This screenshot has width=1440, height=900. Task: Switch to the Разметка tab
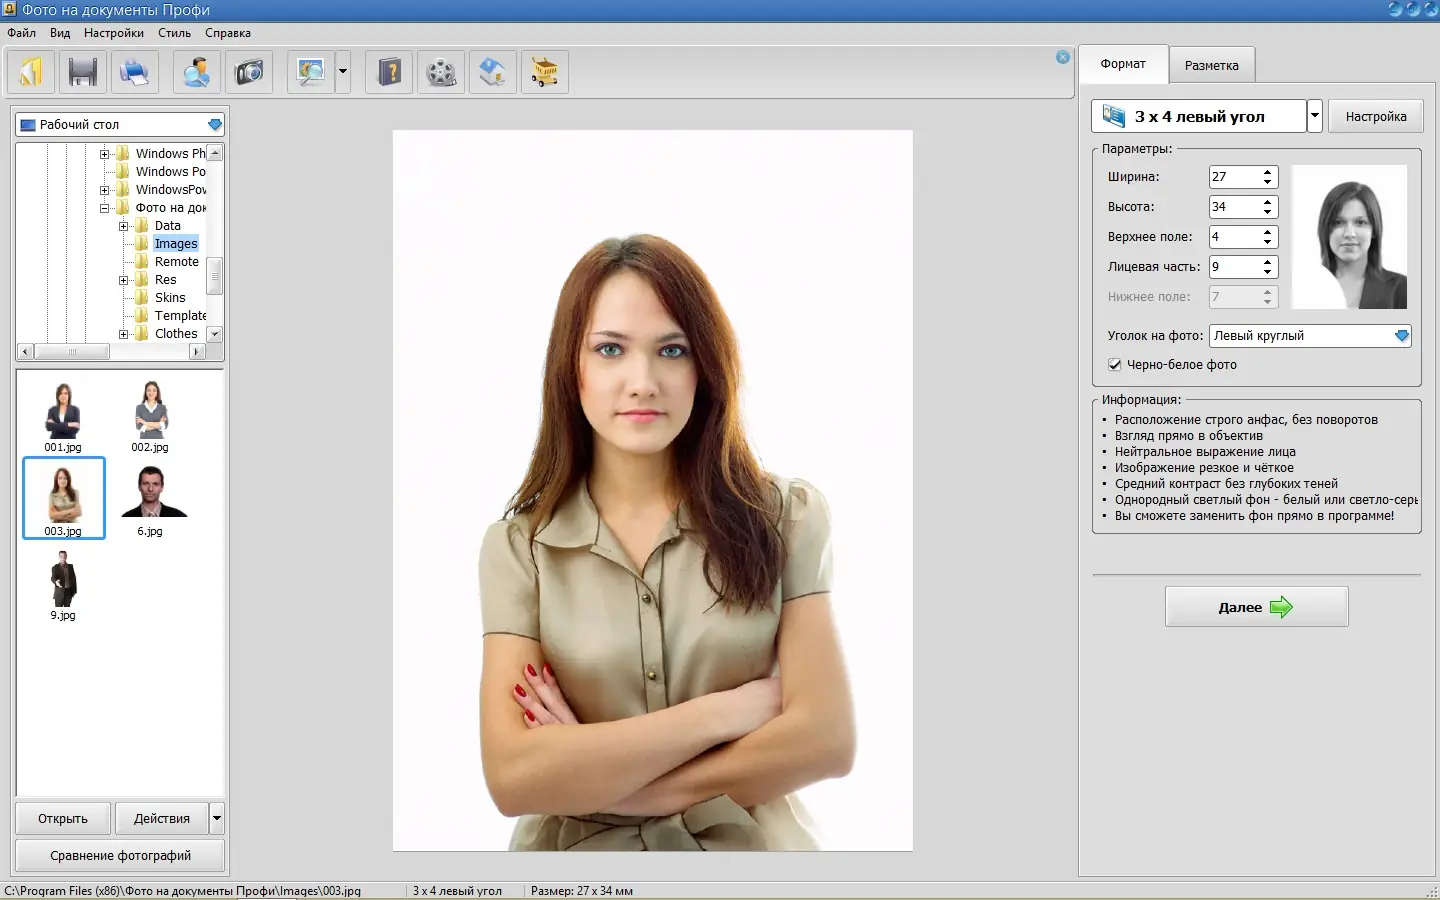click(x=1211, y=65)
